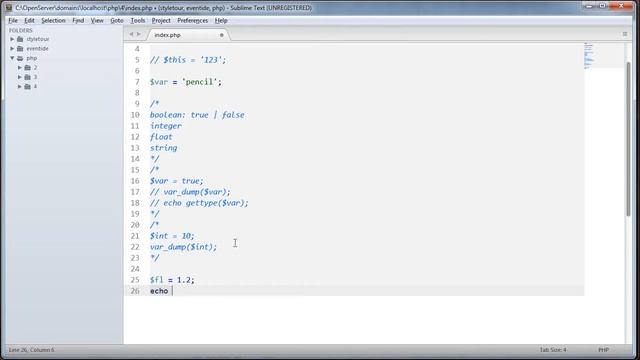This screenshot has height=360, width=640.
Task: Click the echo keyword on line 26
Action: point(159,291)
